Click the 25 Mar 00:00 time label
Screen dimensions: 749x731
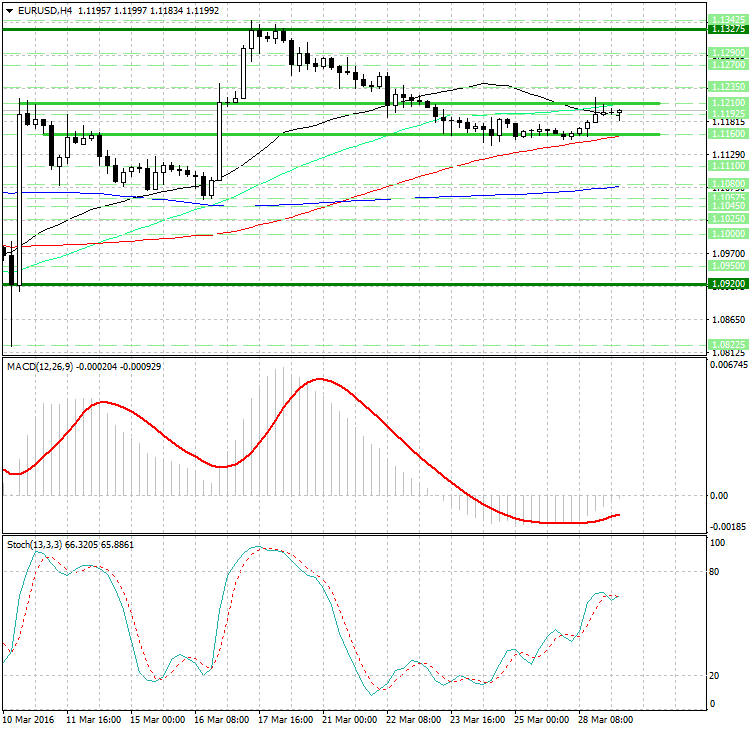542,720
